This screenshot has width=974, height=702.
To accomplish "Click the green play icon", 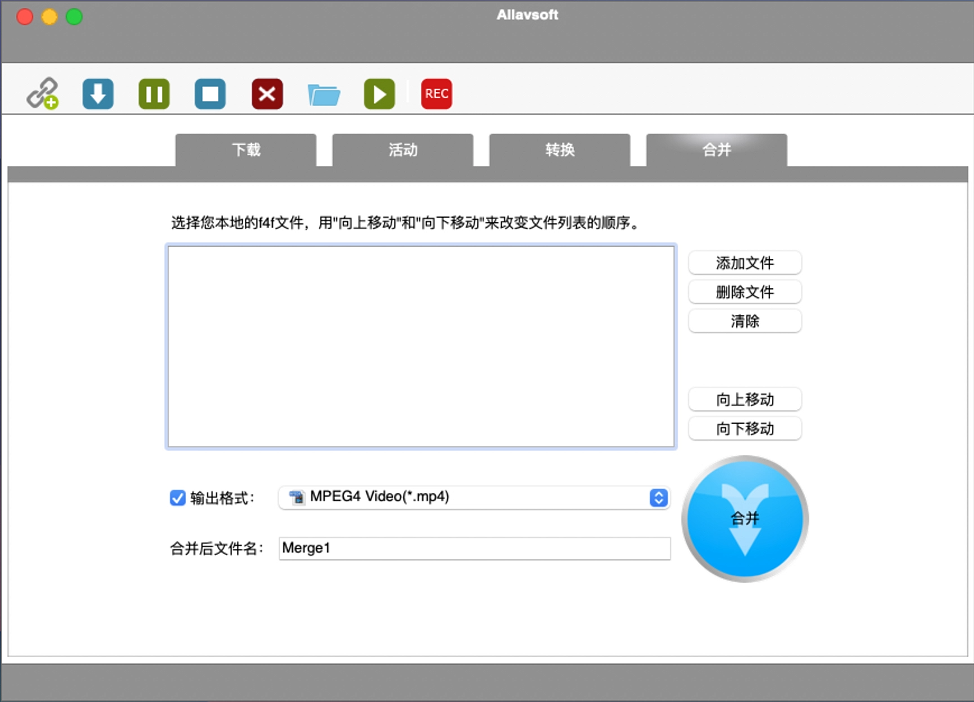I will [x=379, y=94].
